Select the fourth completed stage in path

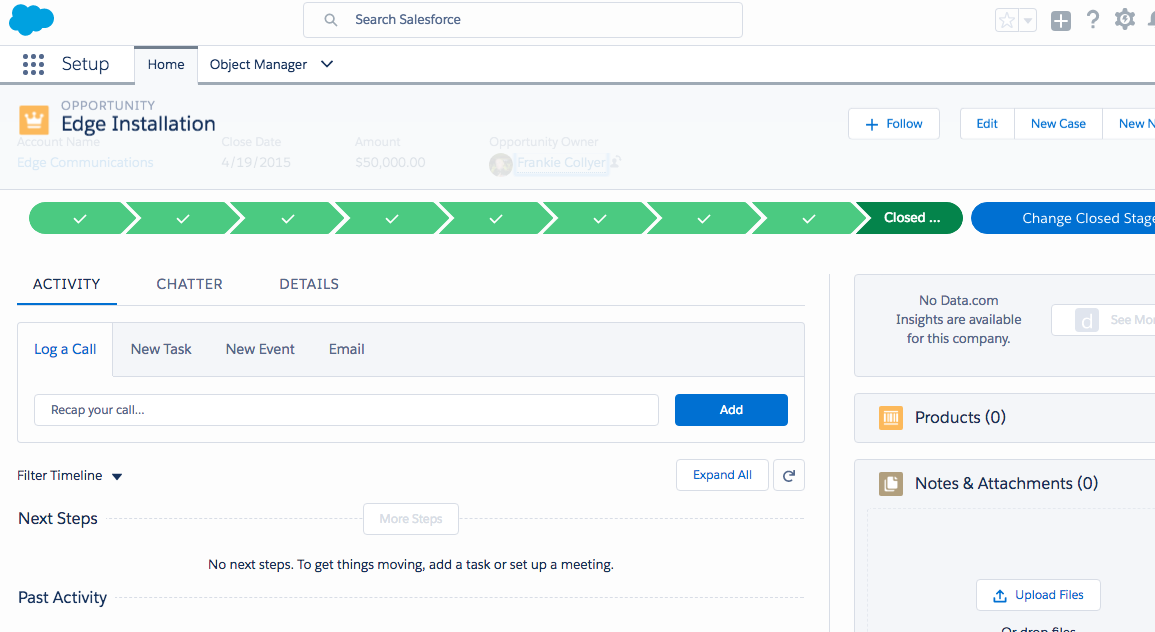392,218
